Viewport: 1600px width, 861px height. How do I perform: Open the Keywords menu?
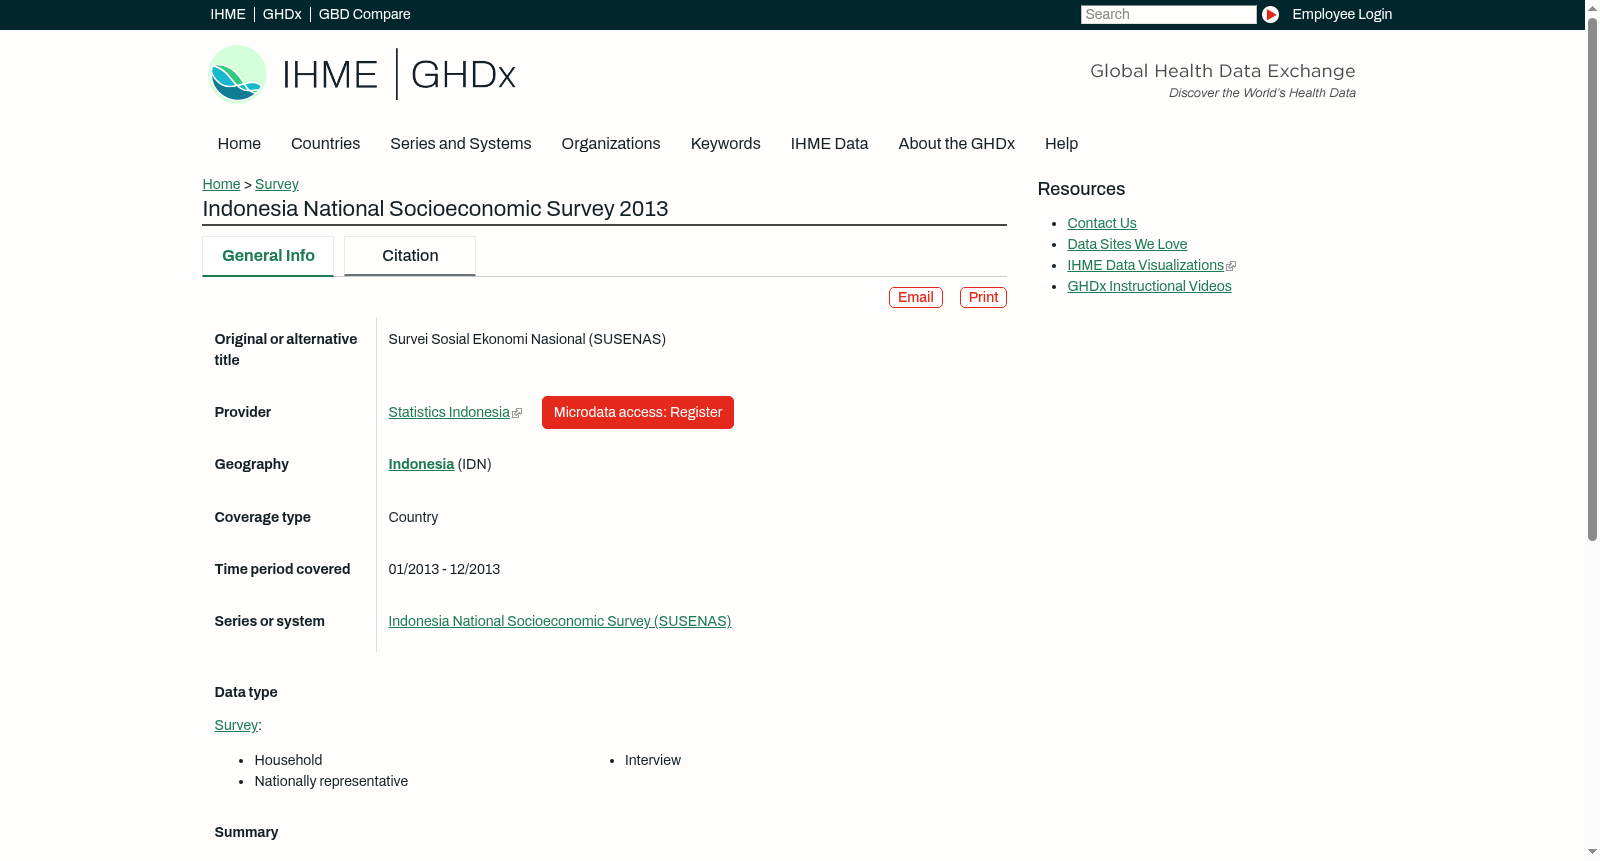(x=726, y=144)
